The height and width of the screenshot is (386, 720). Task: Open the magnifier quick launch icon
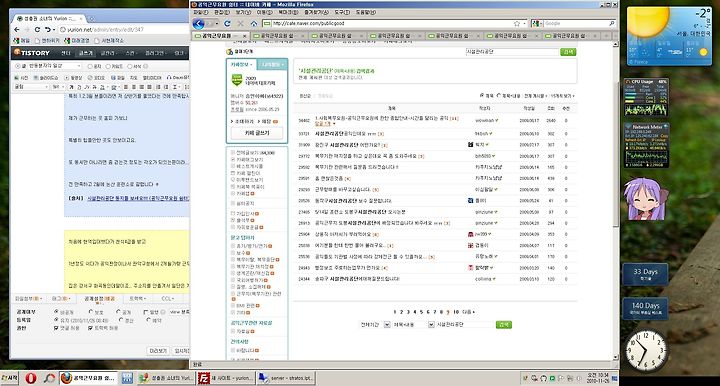point(49,378)
